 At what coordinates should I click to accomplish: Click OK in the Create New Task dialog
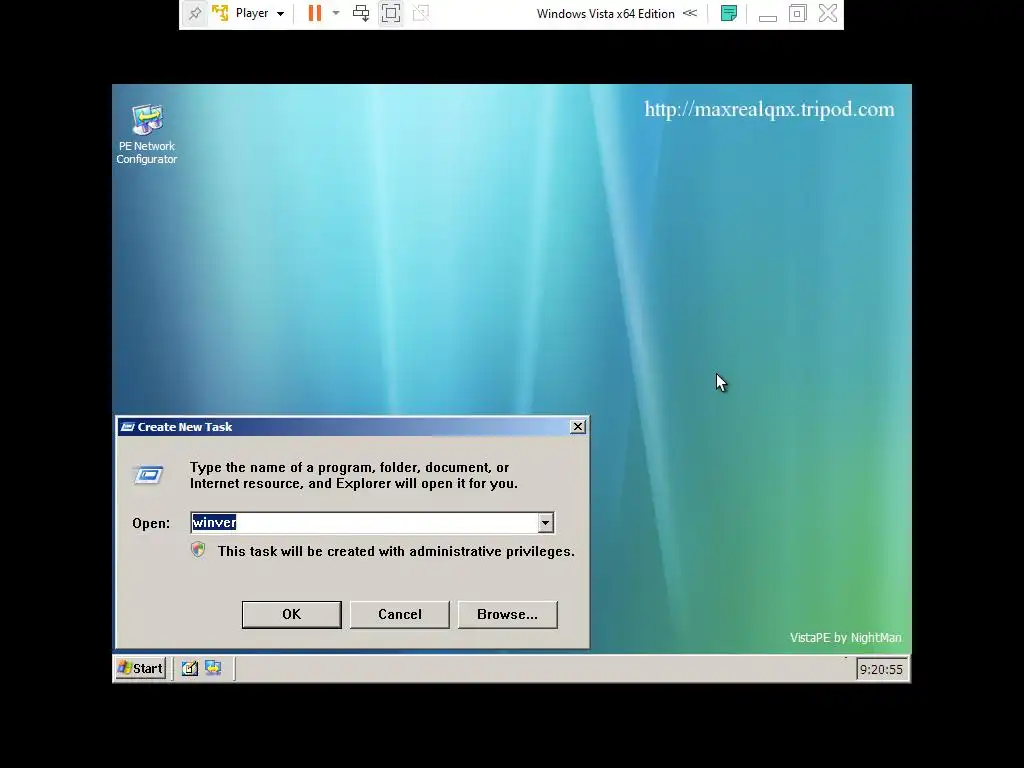(x=291, y=615)
